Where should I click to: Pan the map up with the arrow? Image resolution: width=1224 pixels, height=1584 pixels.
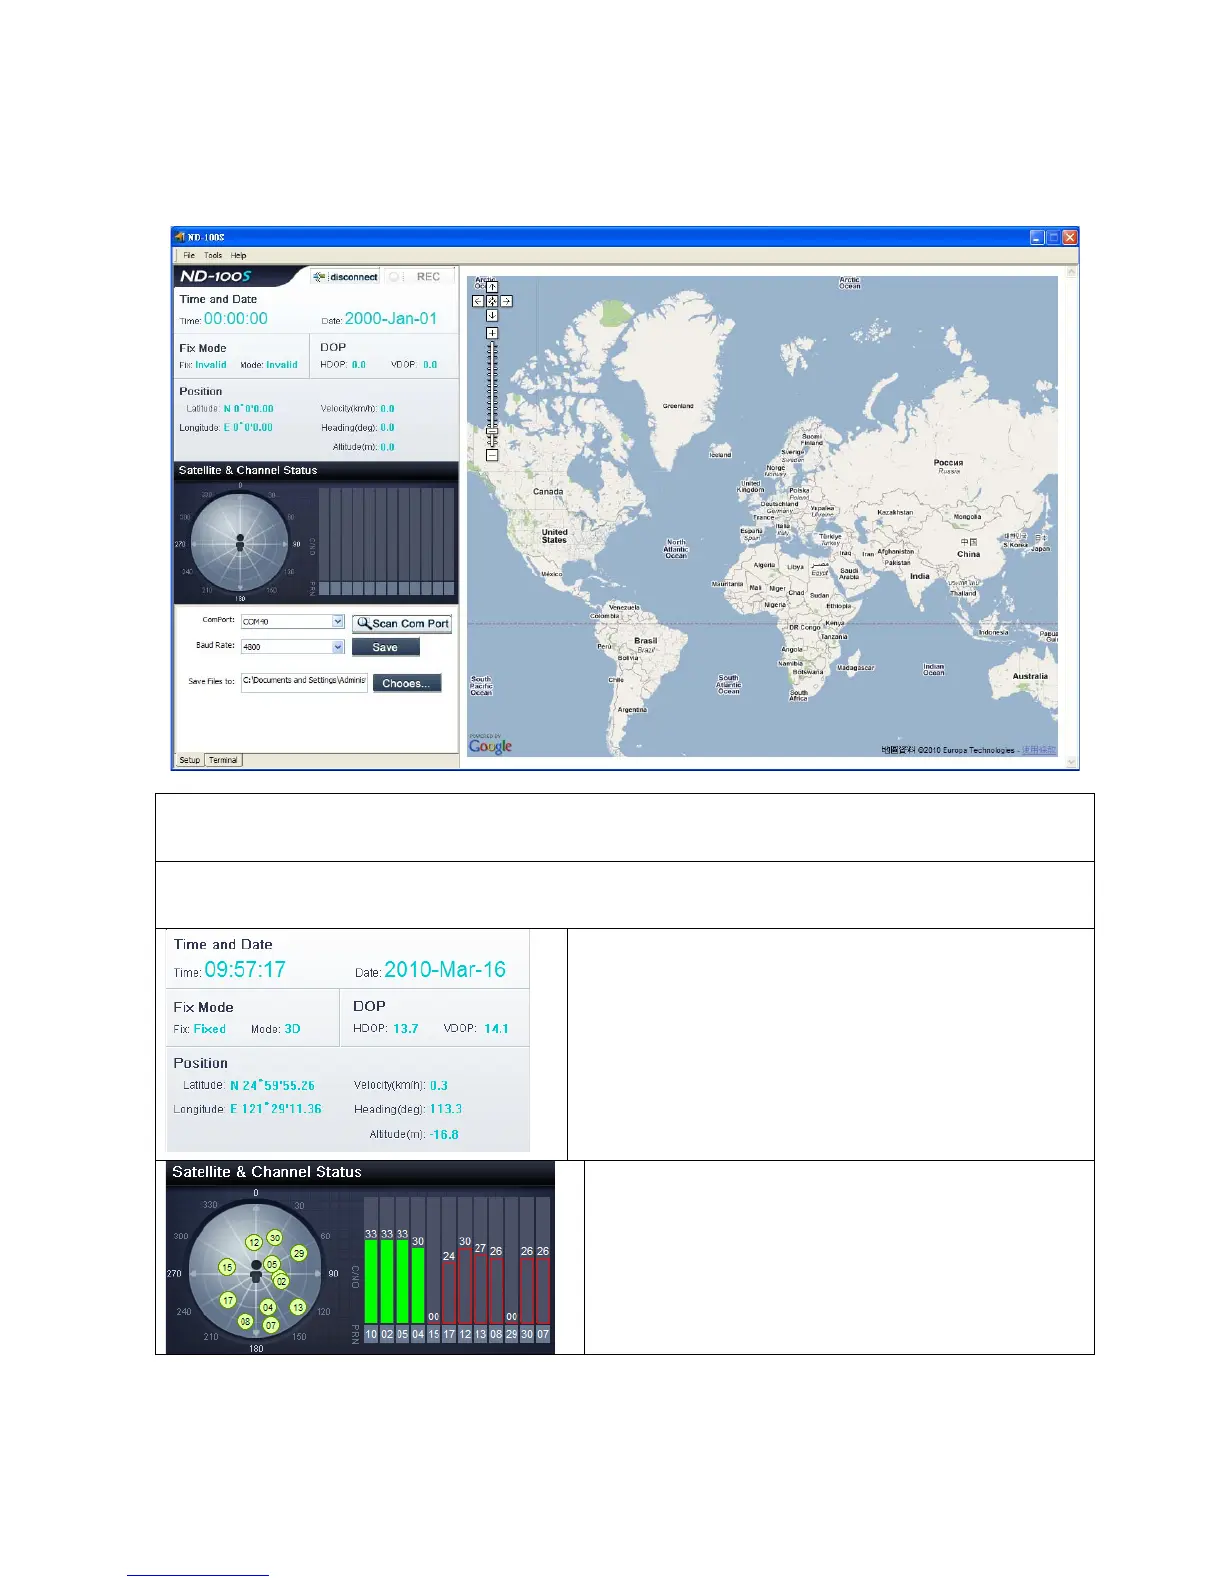[492, 287]
